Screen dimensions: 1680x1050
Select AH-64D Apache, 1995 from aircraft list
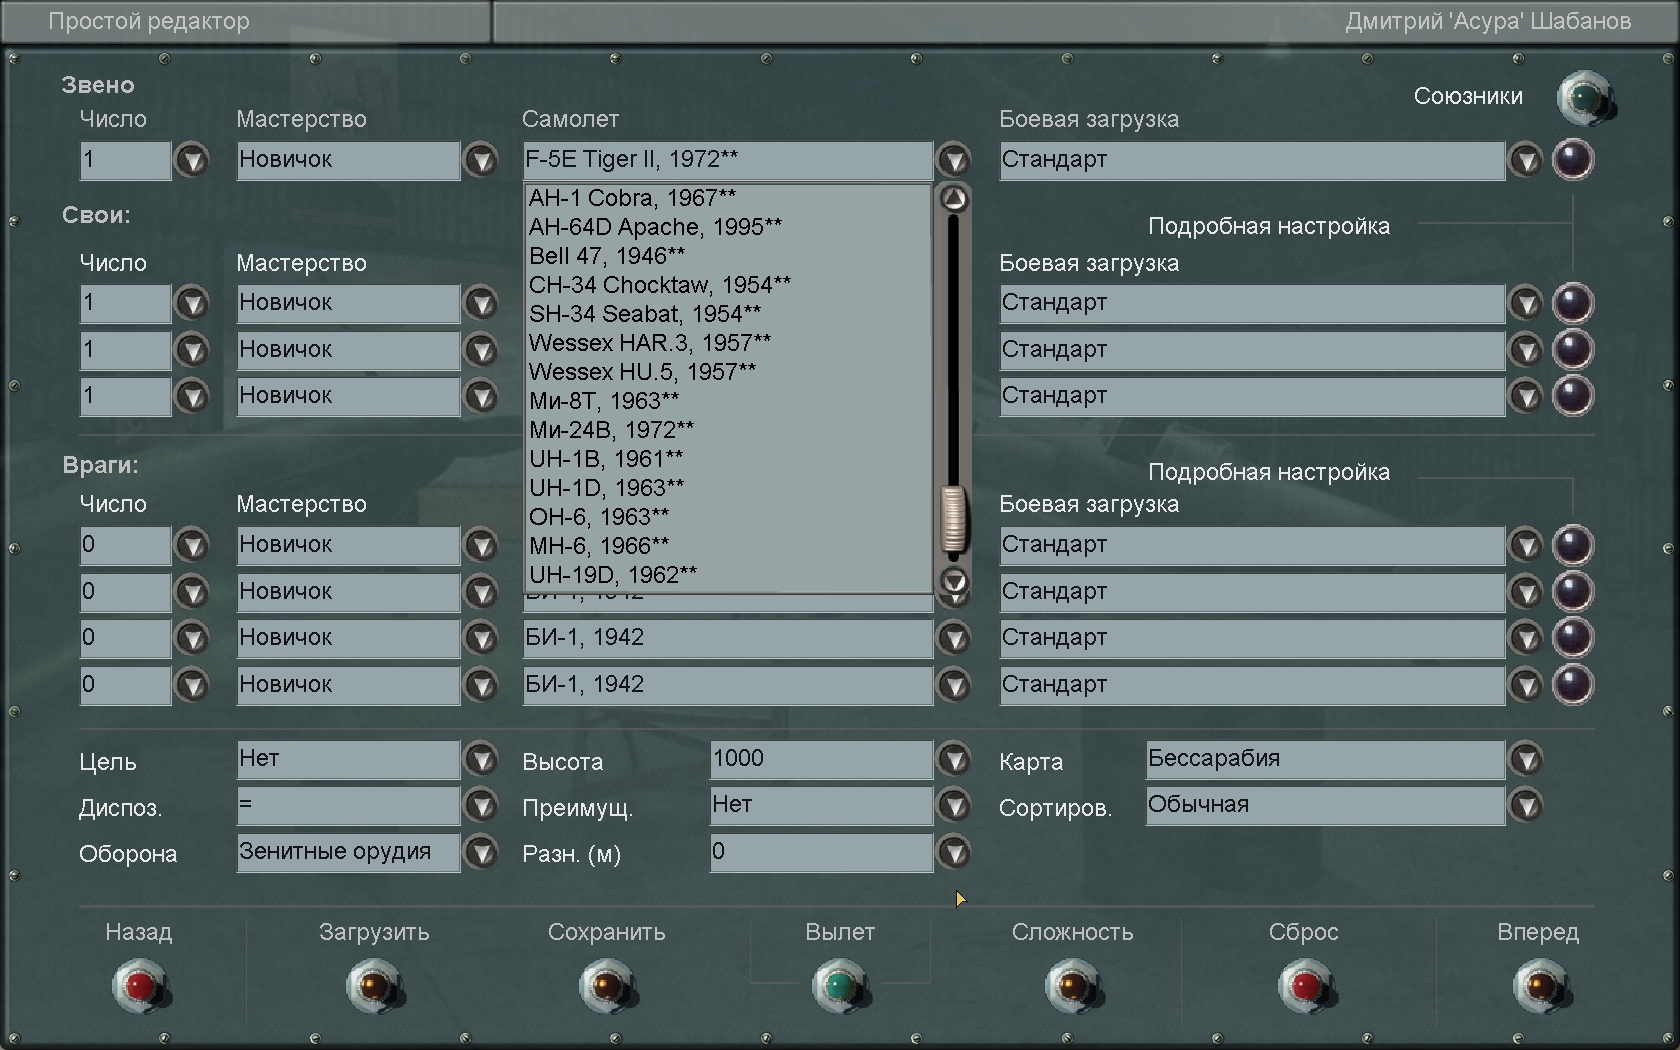pos(728,227)
